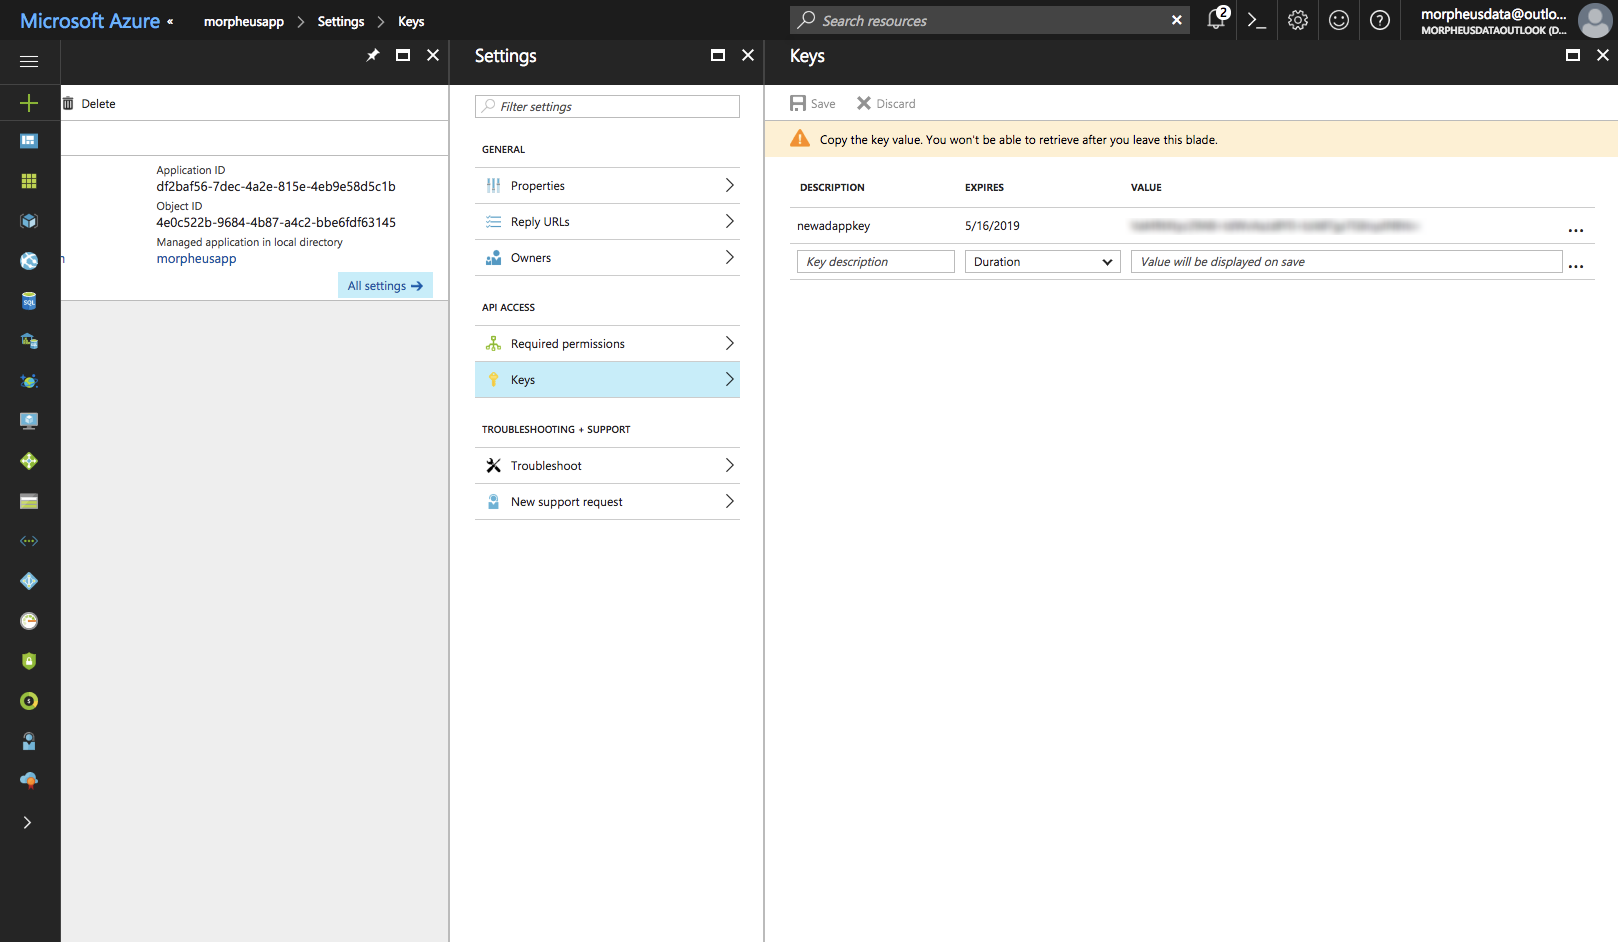Screen dimensions: 1618x942
Task: Save the keys
Action: [813, 104]
